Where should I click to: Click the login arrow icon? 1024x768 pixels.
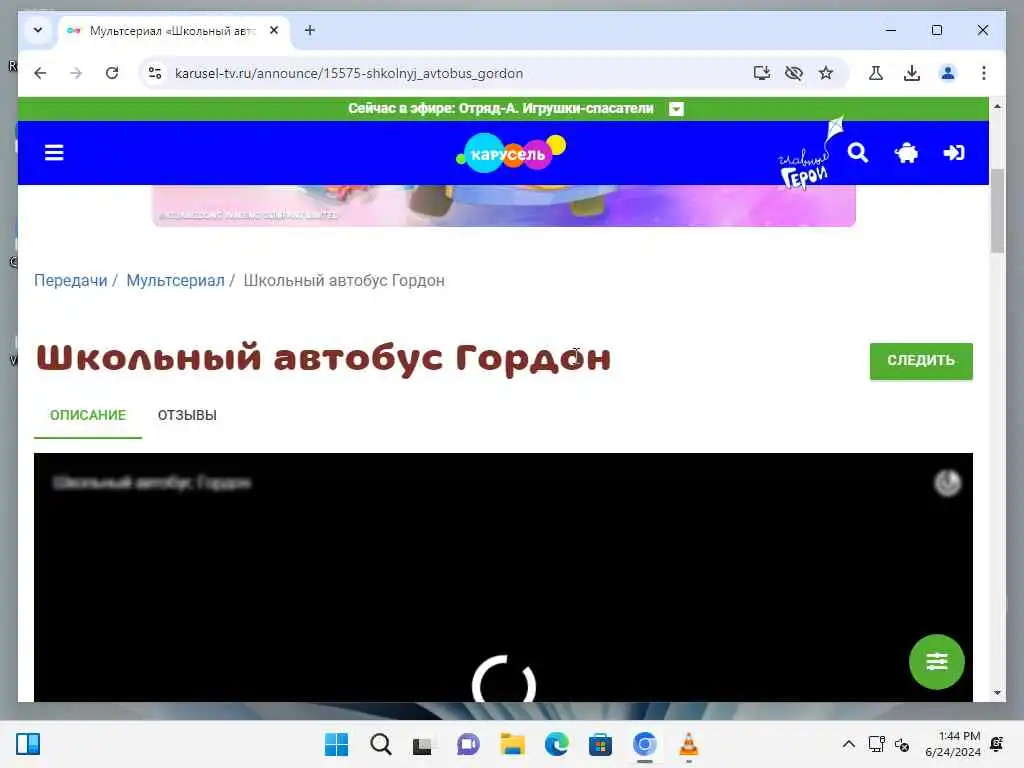click(954, 153)
